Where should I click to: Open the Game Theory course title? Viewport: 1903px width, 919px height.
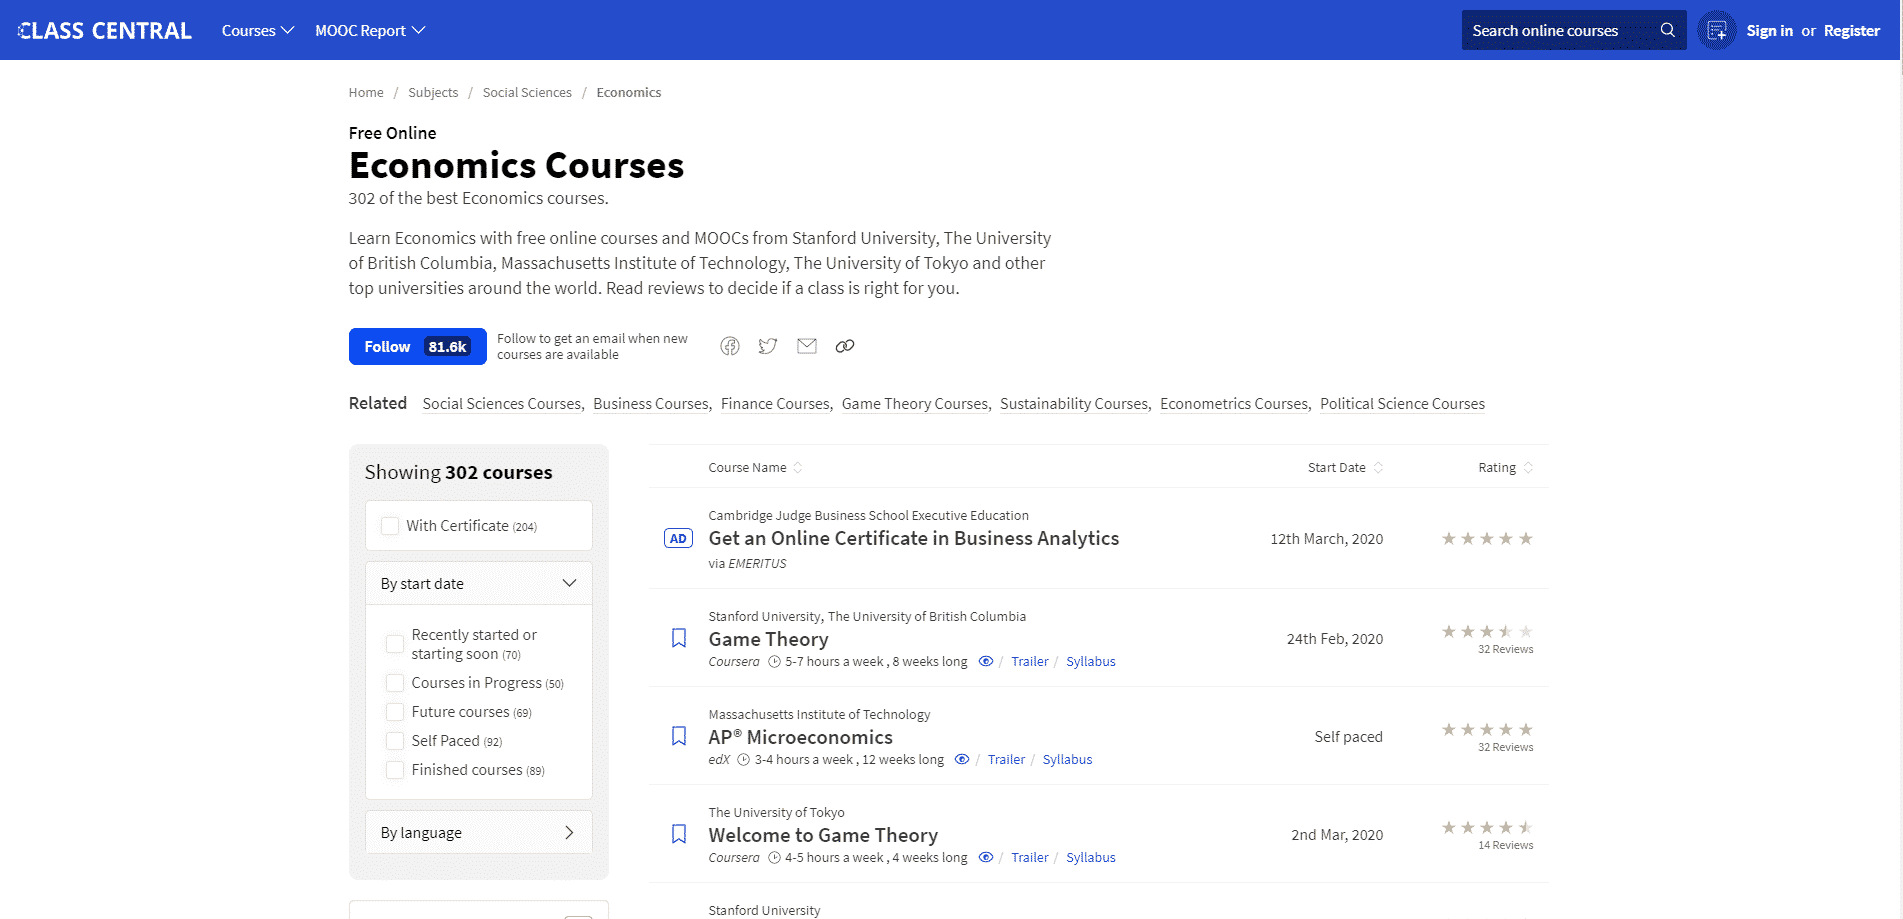point(768,639)
